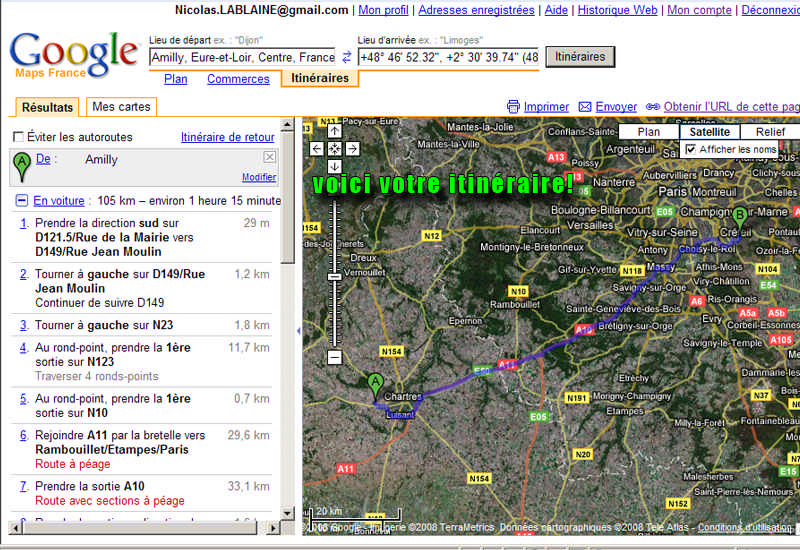Screen dimensions: 800x550
Task: Open the Mes cartes tab
Action: point(121,107)
